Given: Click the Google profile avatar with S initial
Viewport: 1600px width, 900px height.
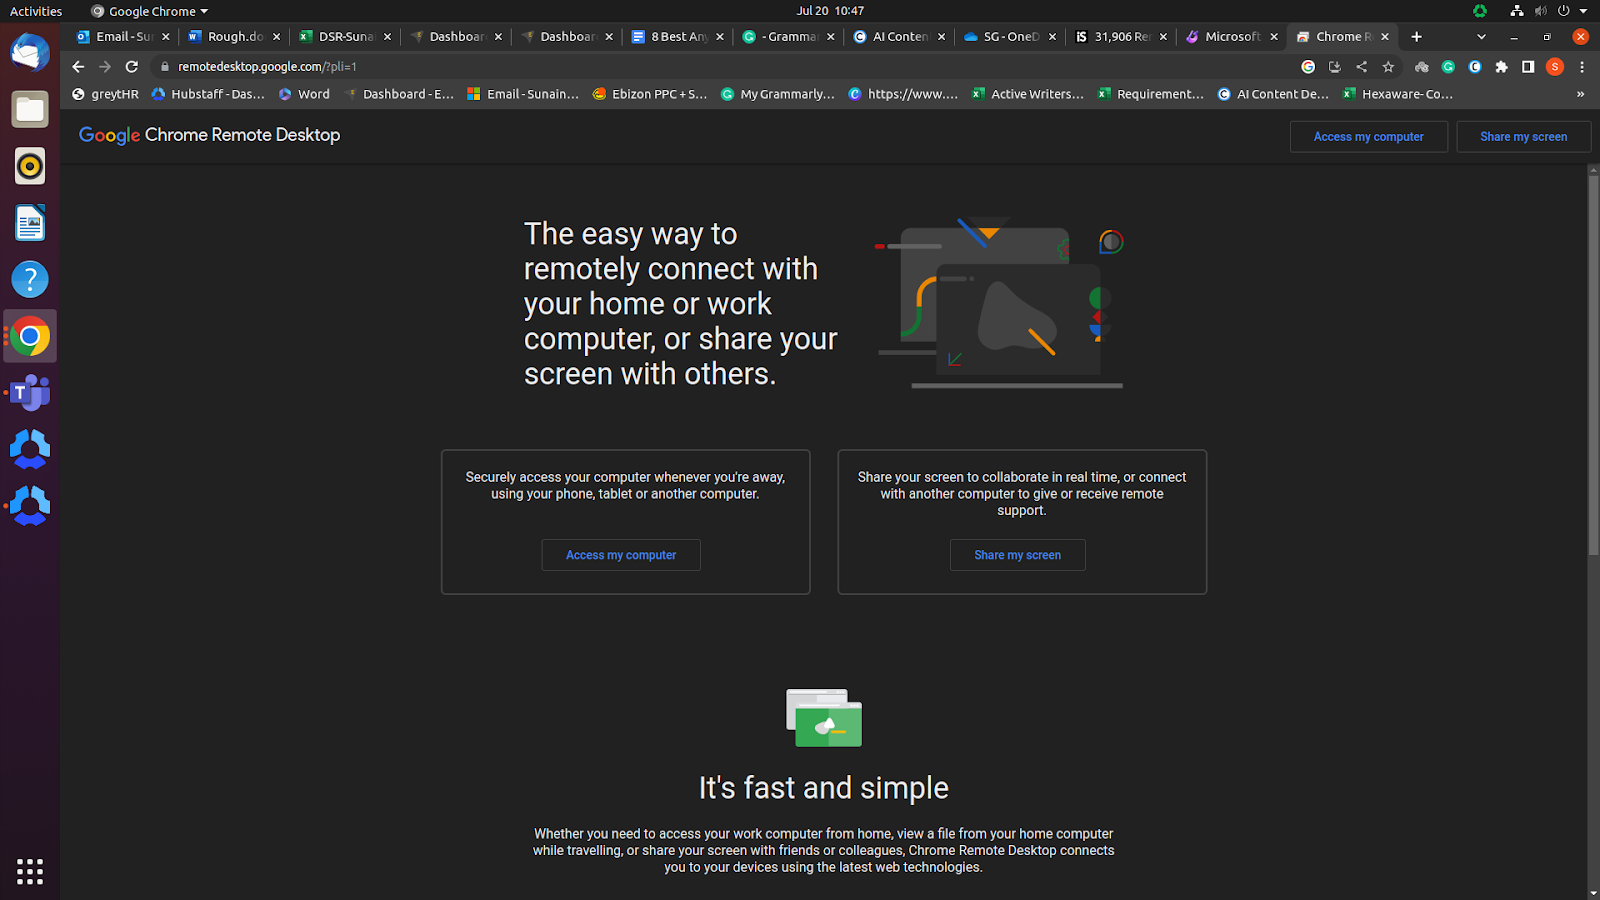Looking at the screenshot, I should tap(1554, 67).
